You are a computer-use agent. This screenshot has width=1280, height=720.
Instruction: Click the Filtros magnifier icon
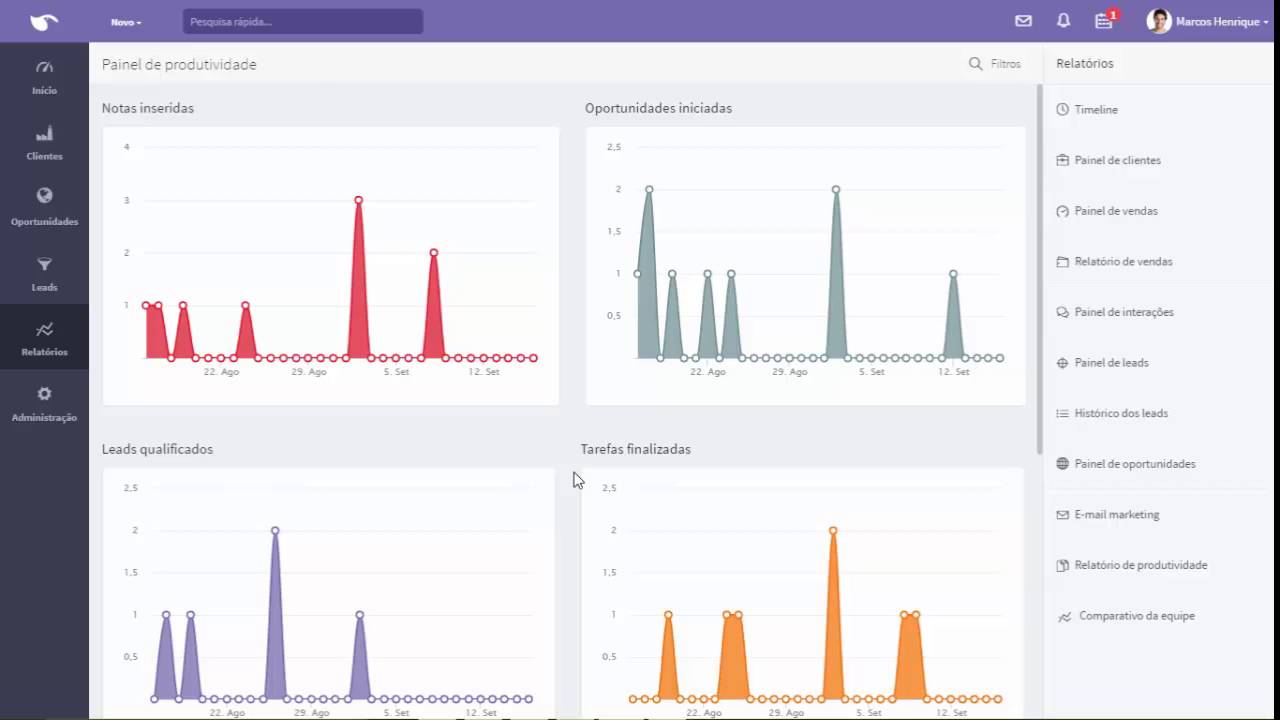(976, 64)
